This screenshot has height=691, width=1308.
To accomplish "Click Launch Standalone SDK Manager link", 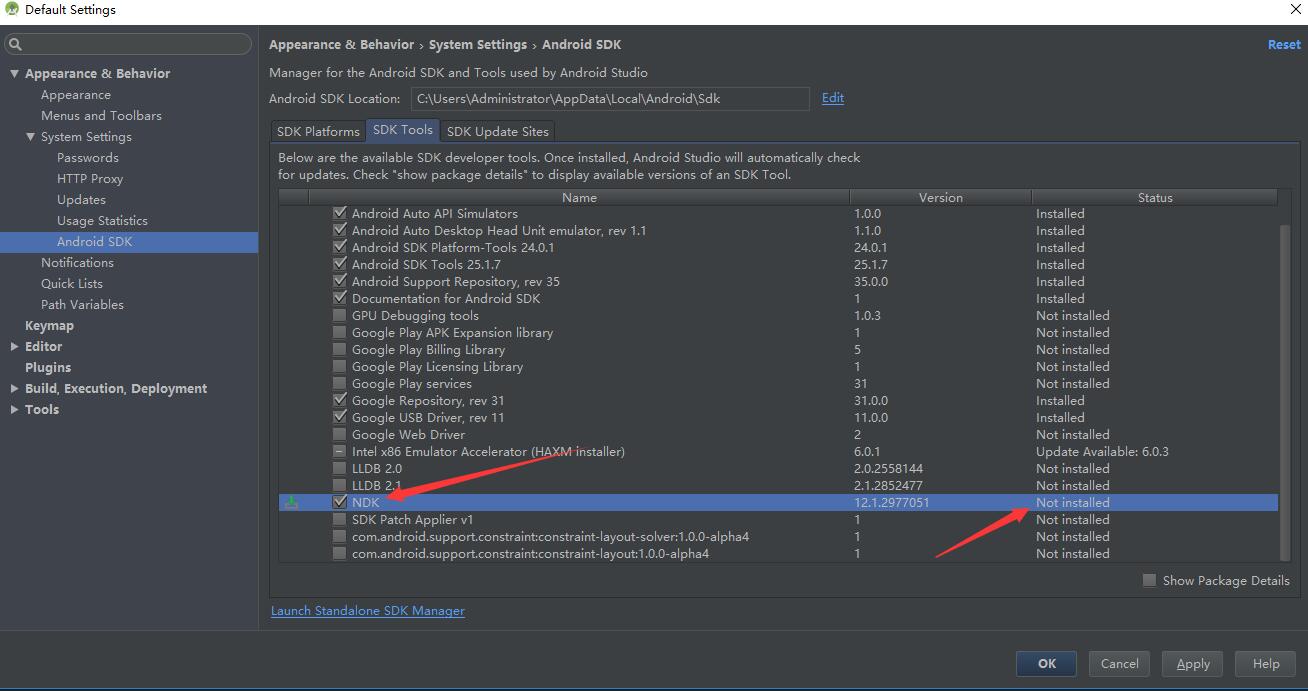I will [368, 610].
